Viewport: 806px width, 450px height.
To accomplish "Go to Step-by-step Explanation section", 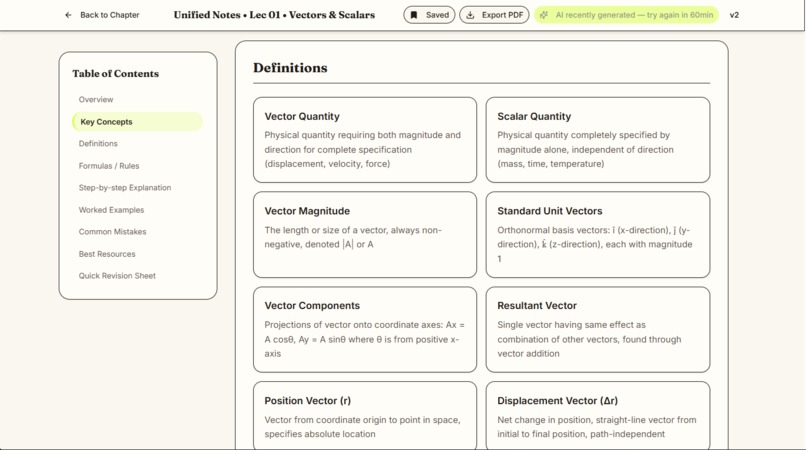I will [x=124, y=188].
